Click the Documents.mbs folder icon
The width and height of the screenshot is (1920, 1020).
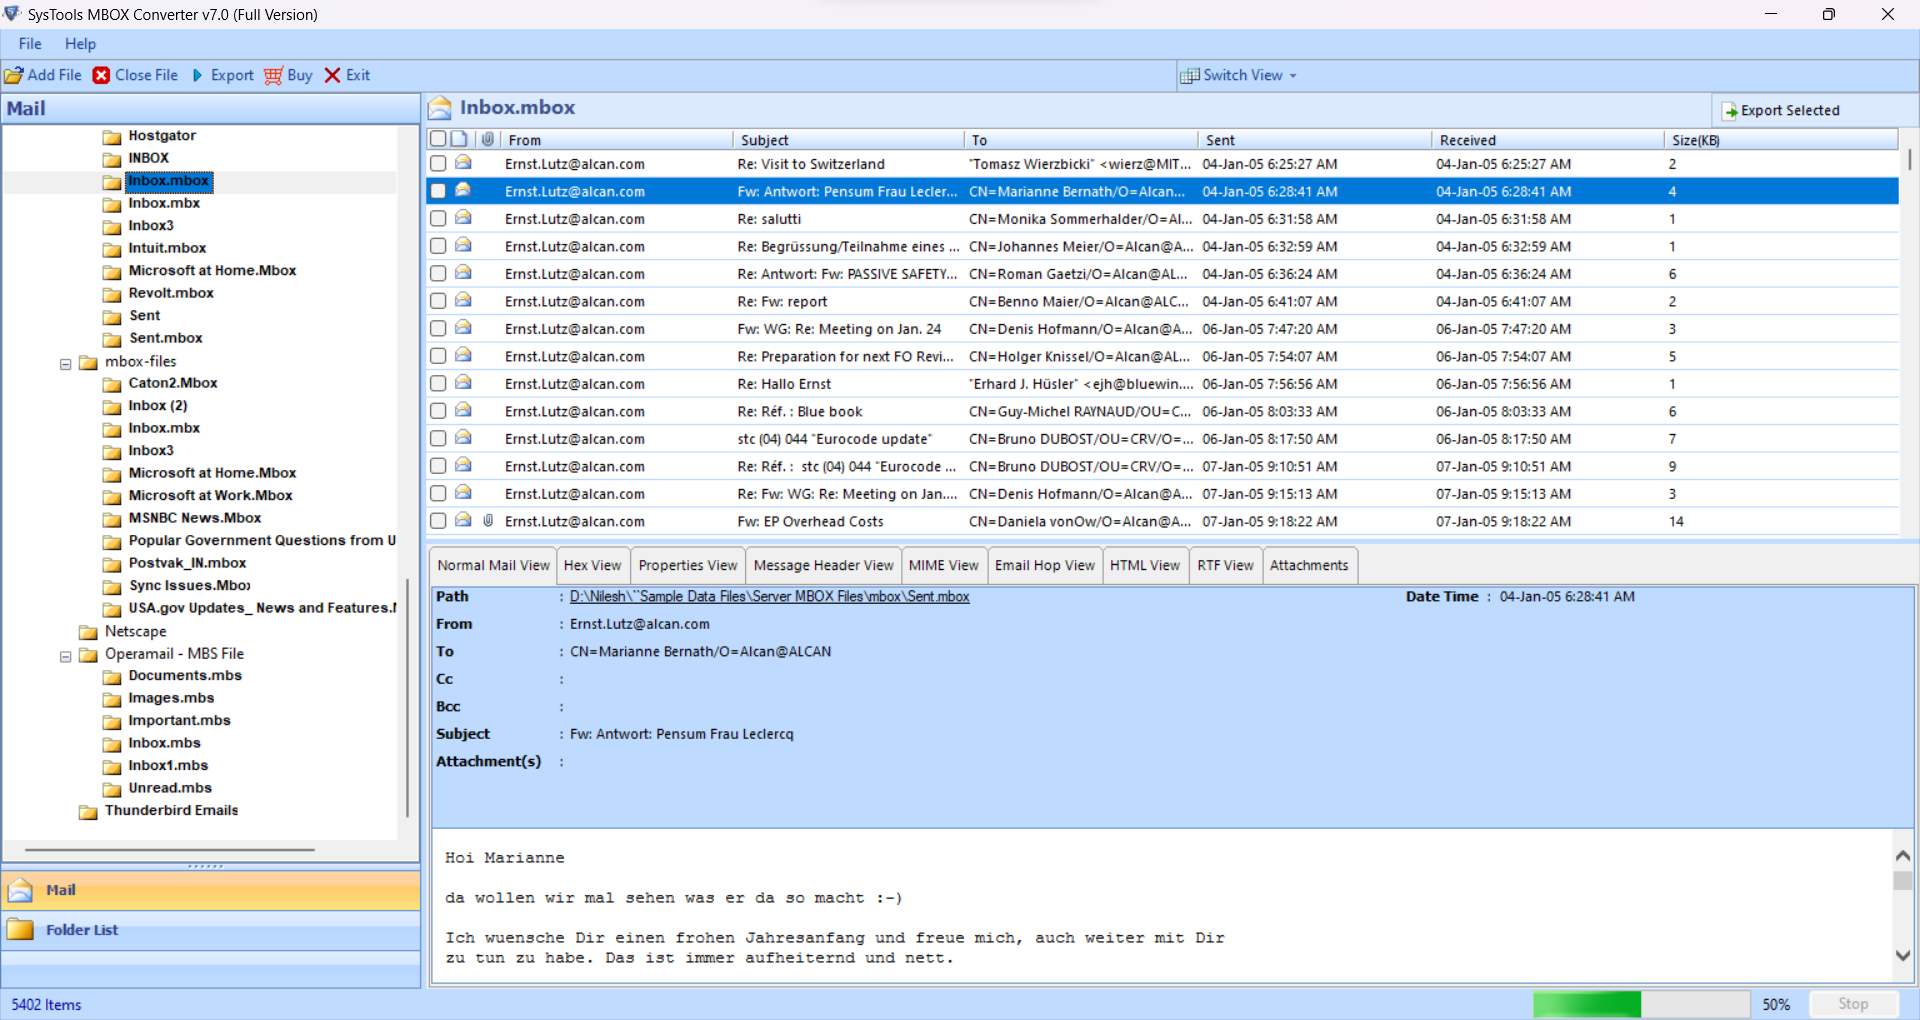[112, 677]
